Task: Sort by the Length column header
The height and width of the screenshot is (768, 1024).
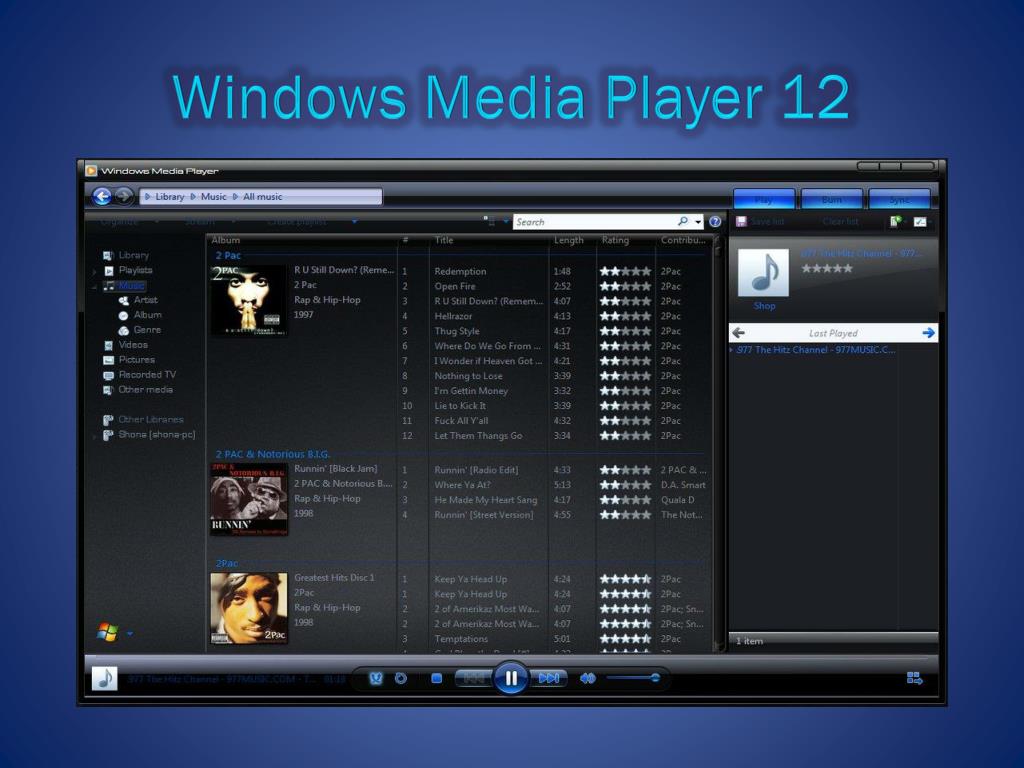Action: pos(569,240)
